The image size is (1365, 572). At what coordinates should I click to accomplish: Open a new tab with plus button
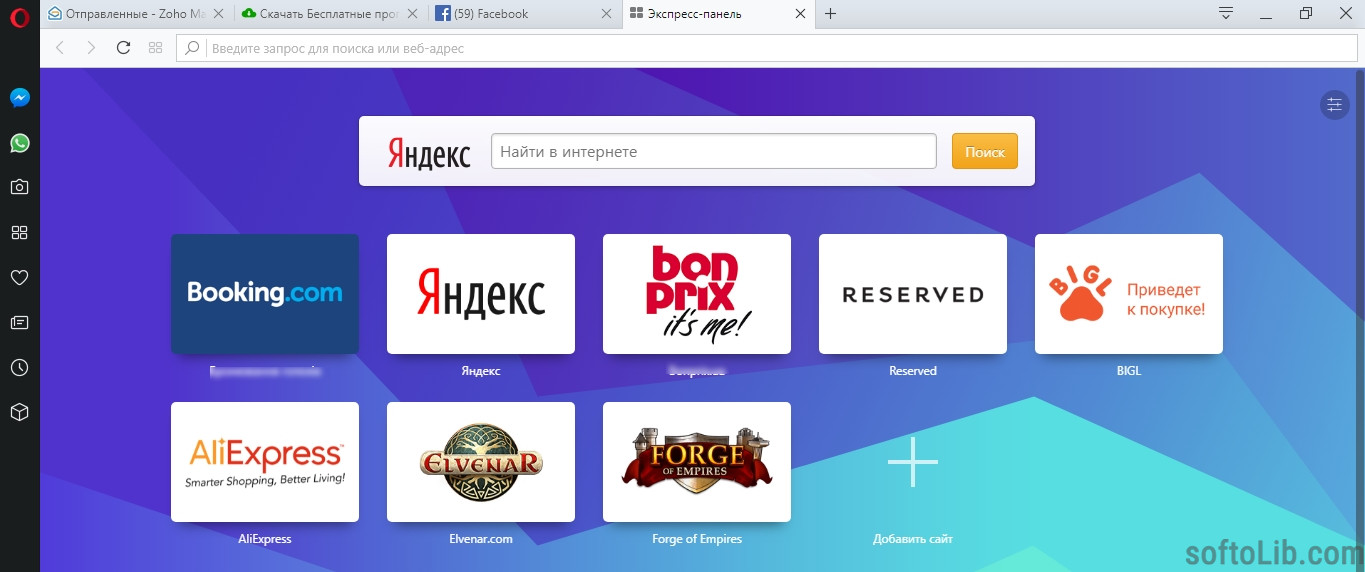point(830,14)
